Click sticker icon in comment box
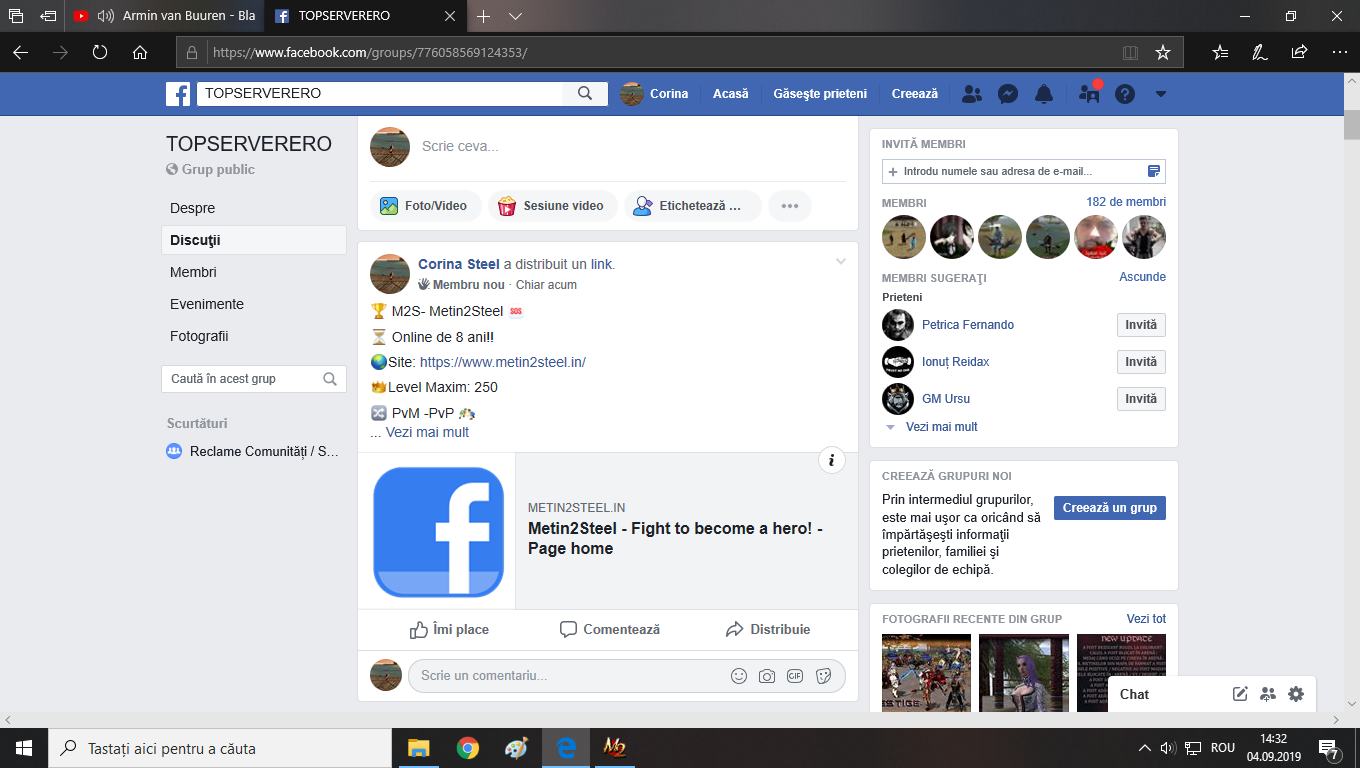 [x=824, y=676]
